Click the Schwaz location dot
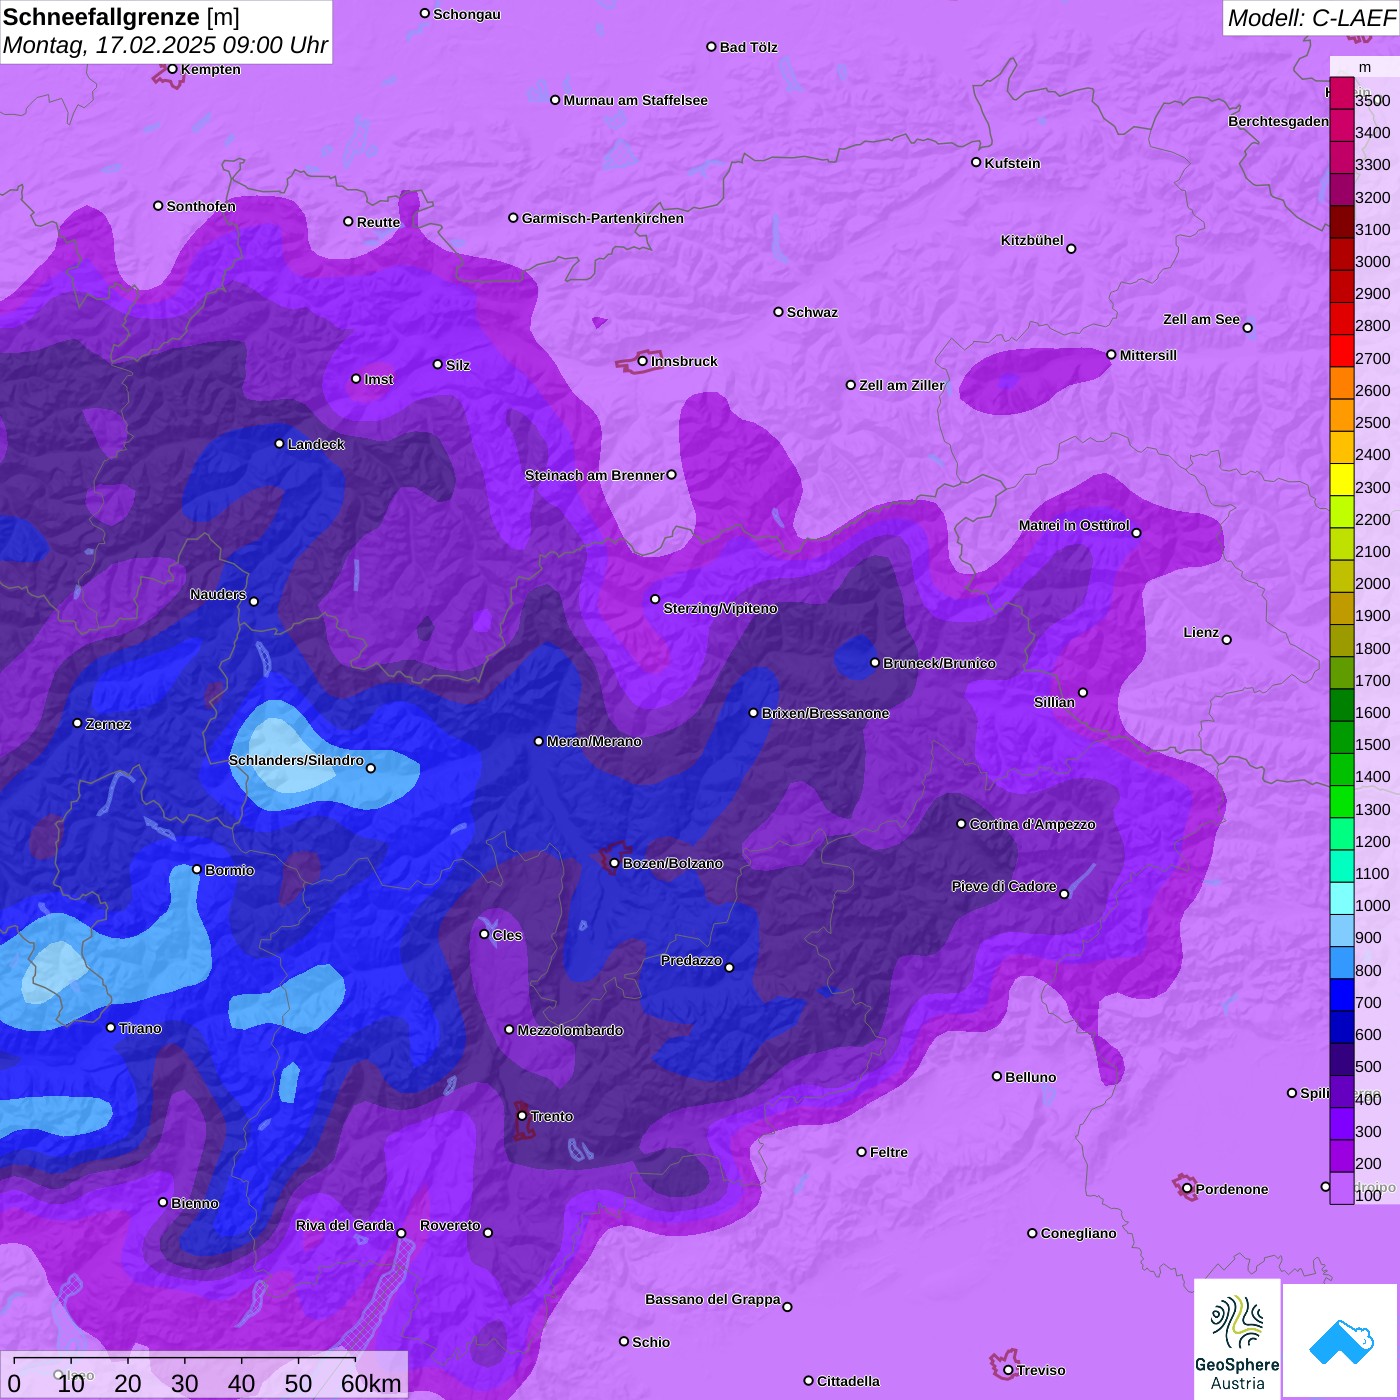The width and height of the screenshot is (1400, 1400). 778,312
